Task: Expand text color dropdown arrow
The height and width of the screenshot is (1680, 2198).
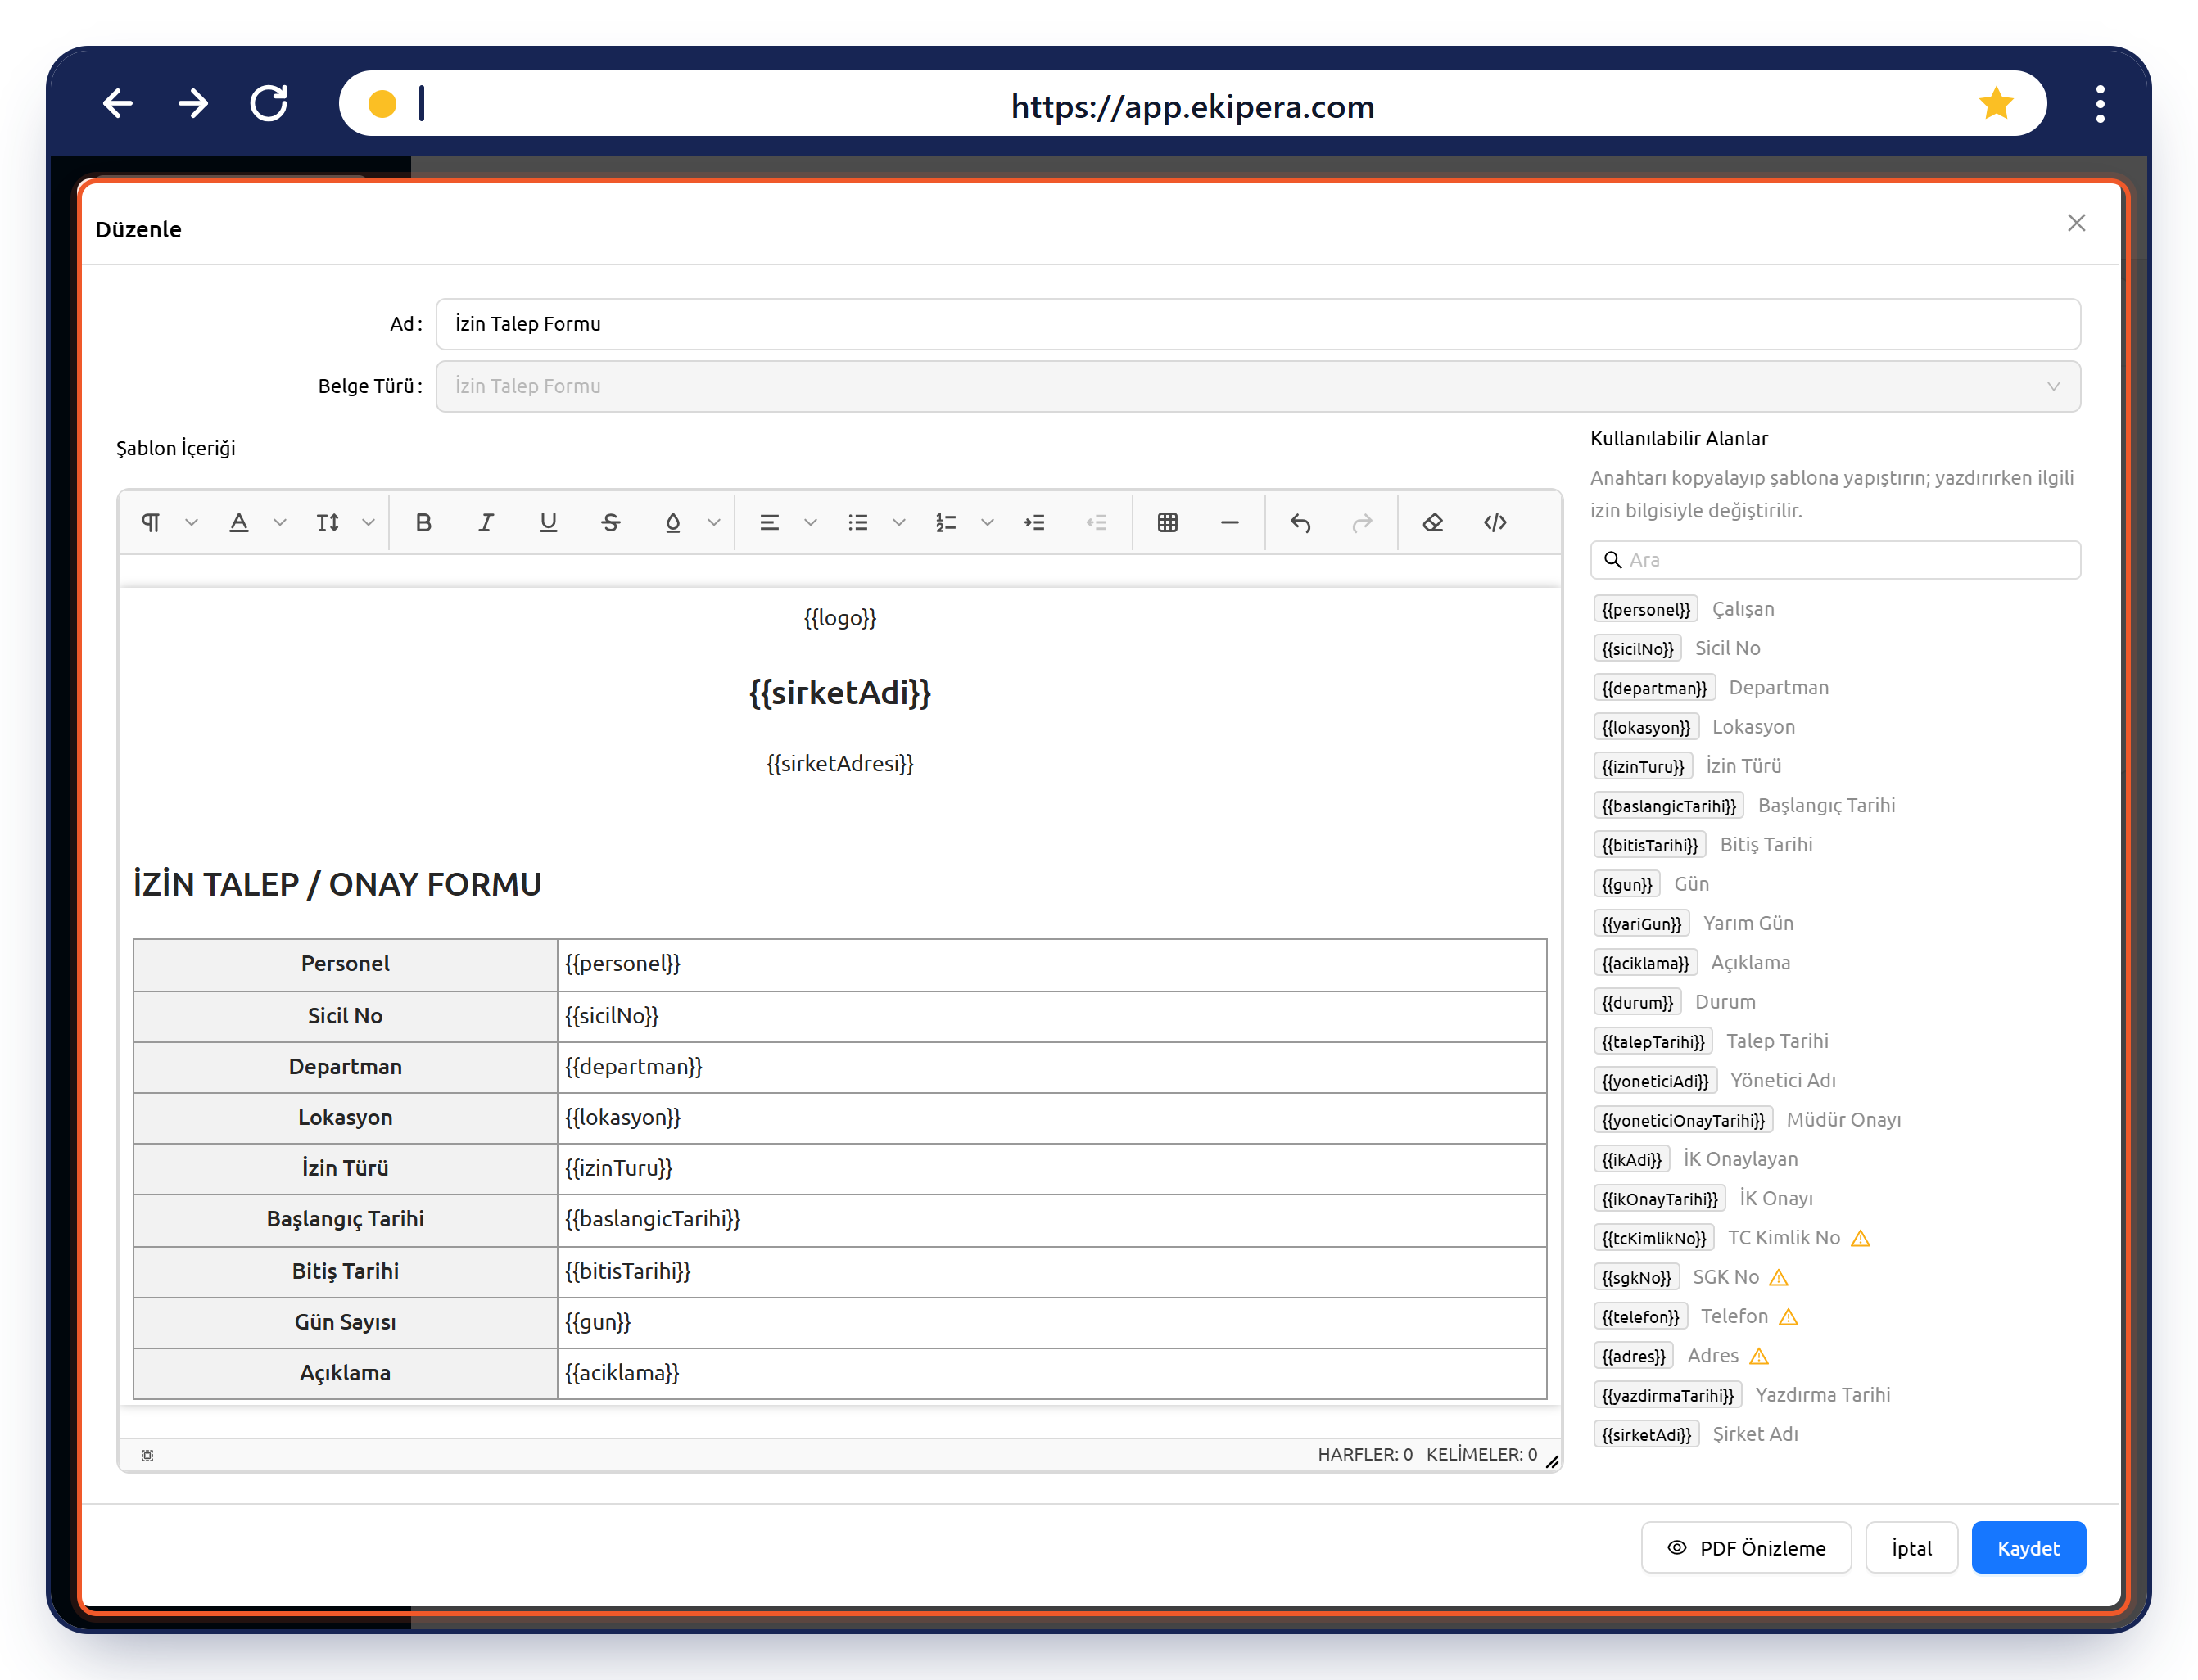Action: pos(280,522)
